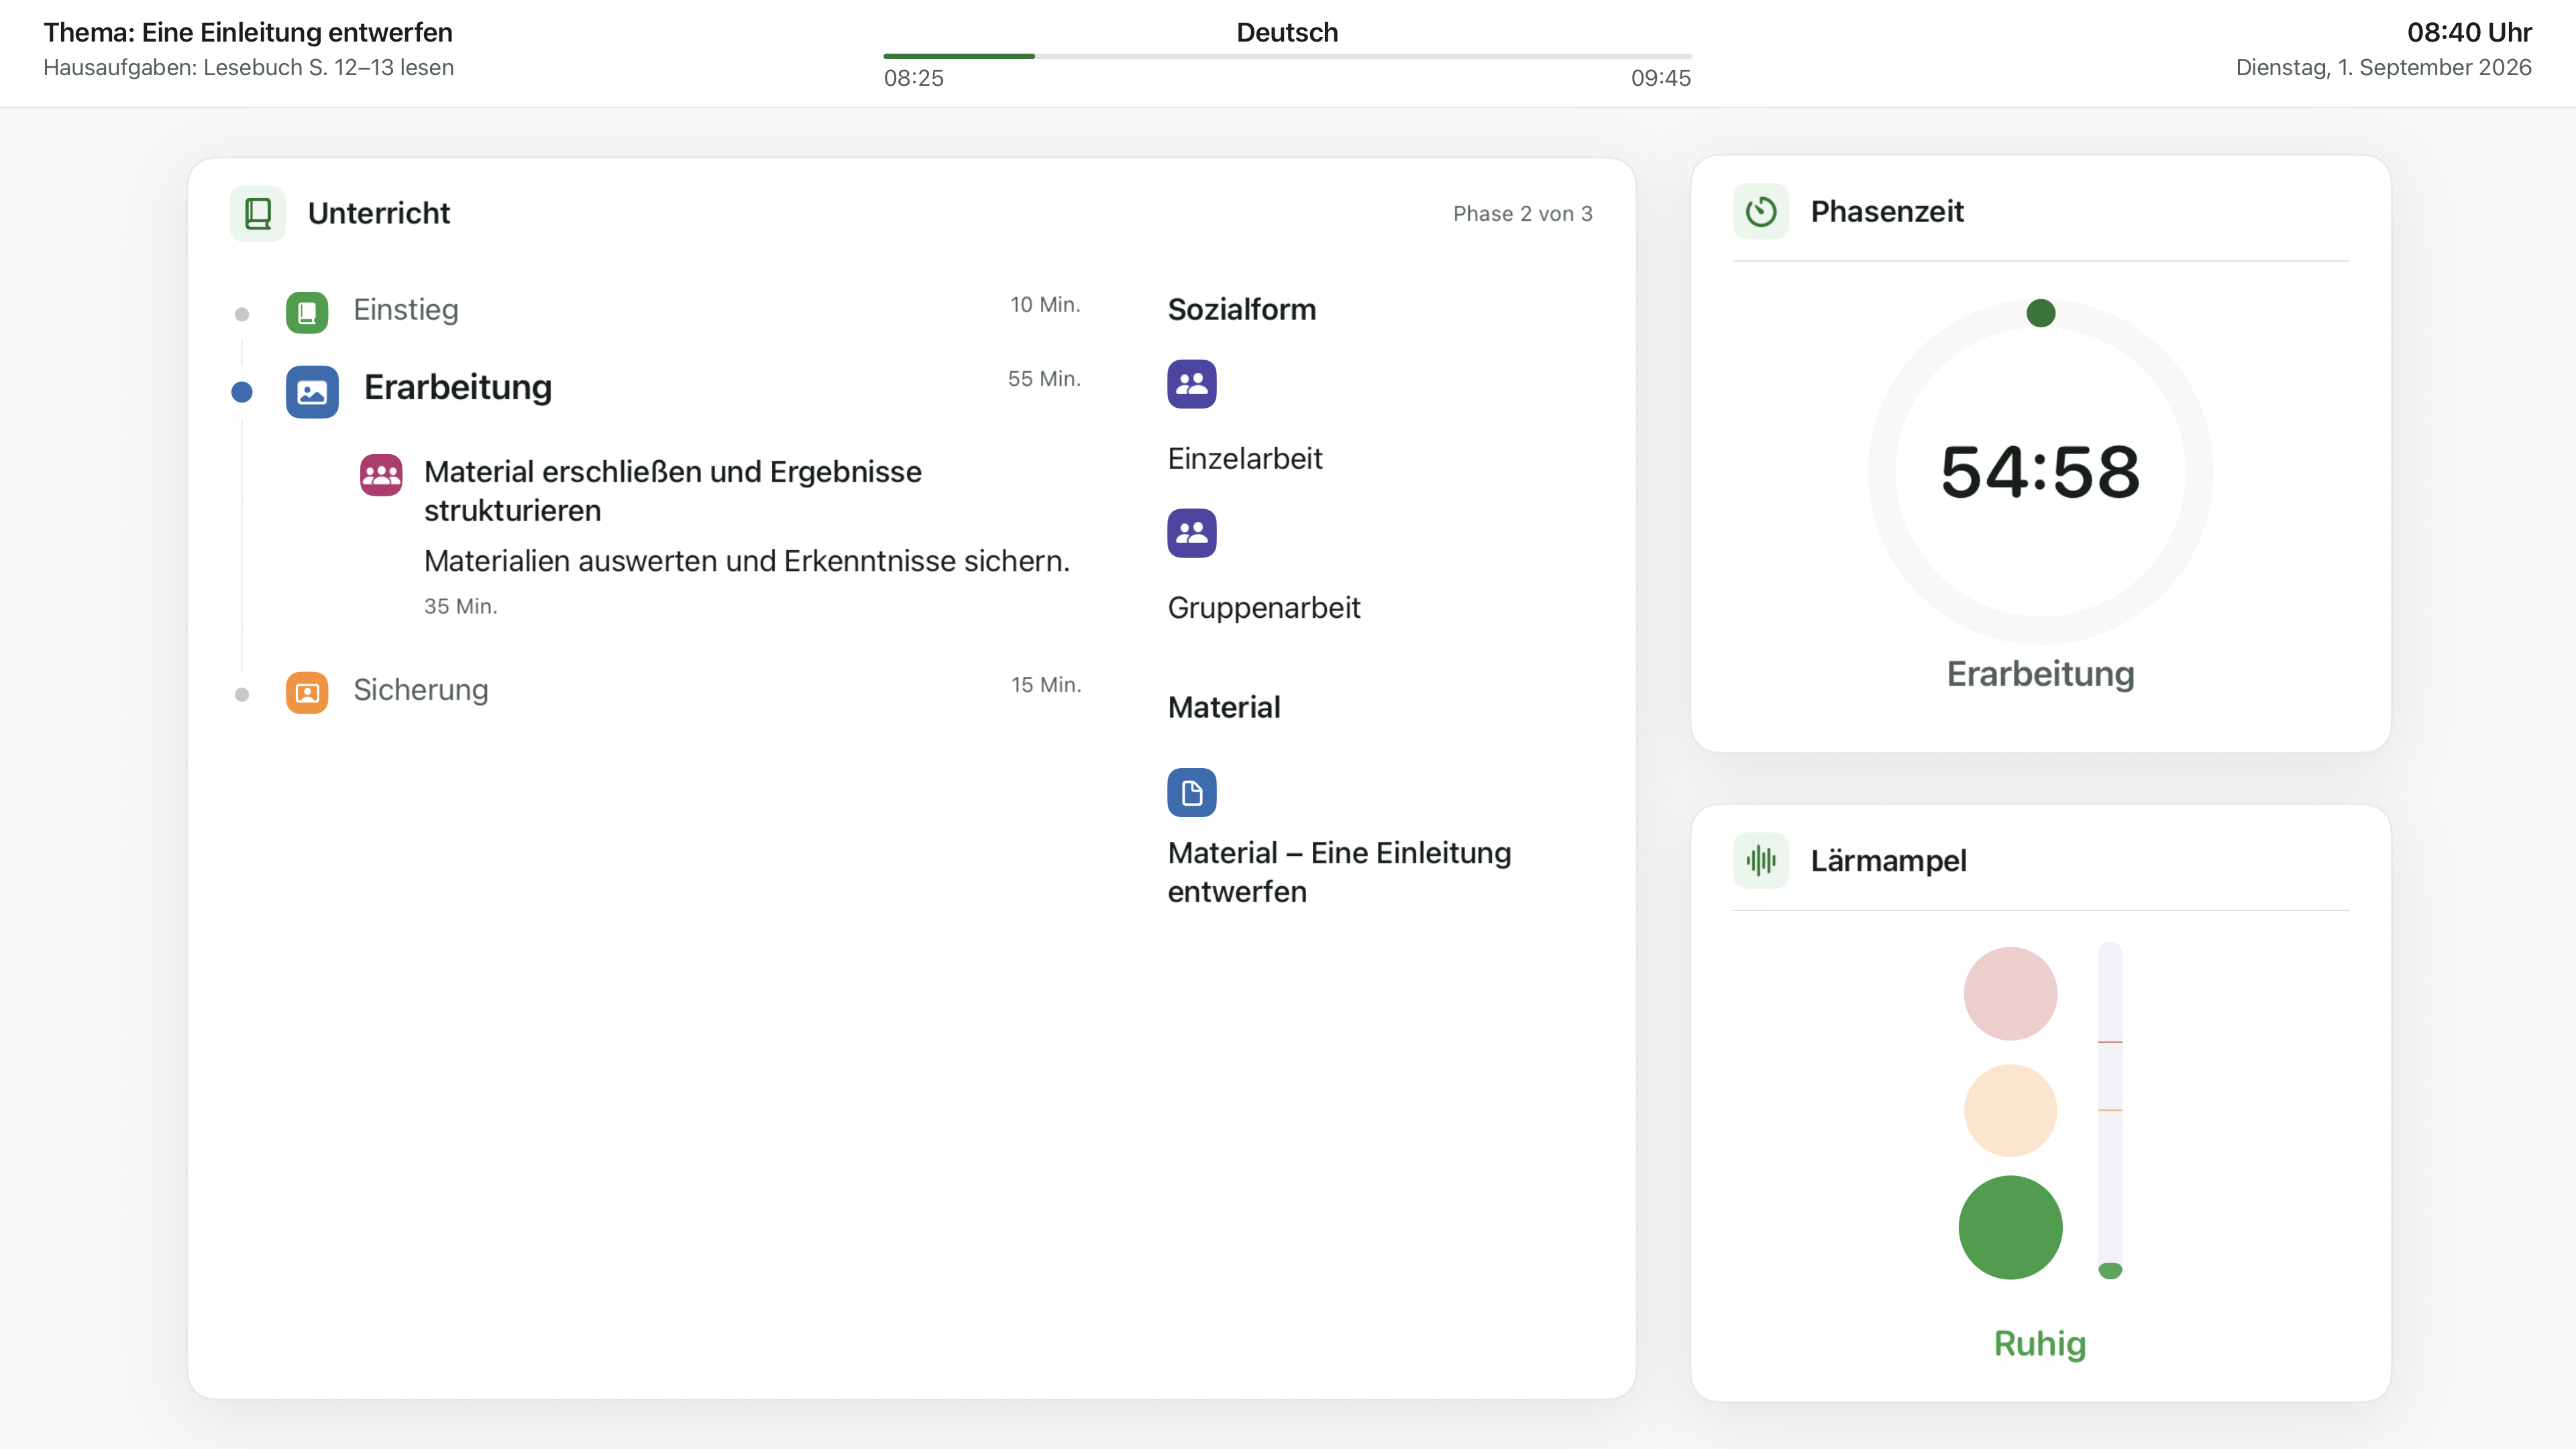Viewport: 2576px width, 1449px height.
Task: Select the Einzelarbeit Sozialform icon
Action: click(x=1192, y=384)
